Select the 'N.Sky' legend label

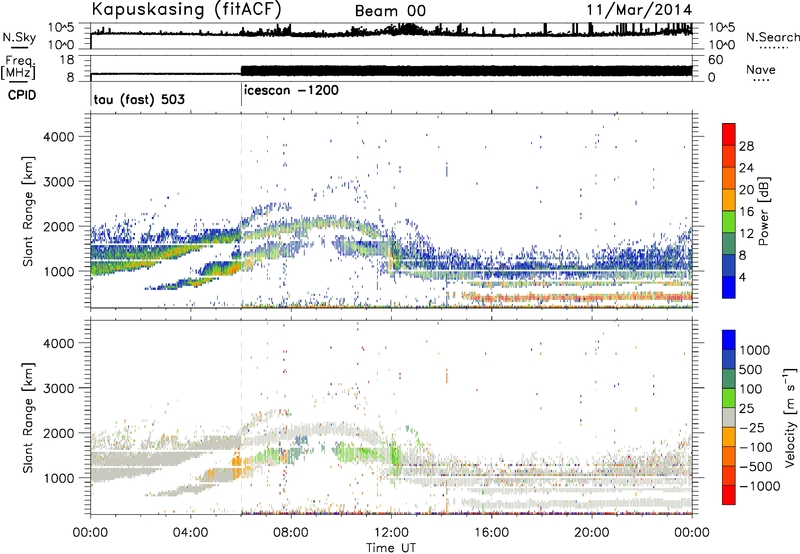coord(19,37)
